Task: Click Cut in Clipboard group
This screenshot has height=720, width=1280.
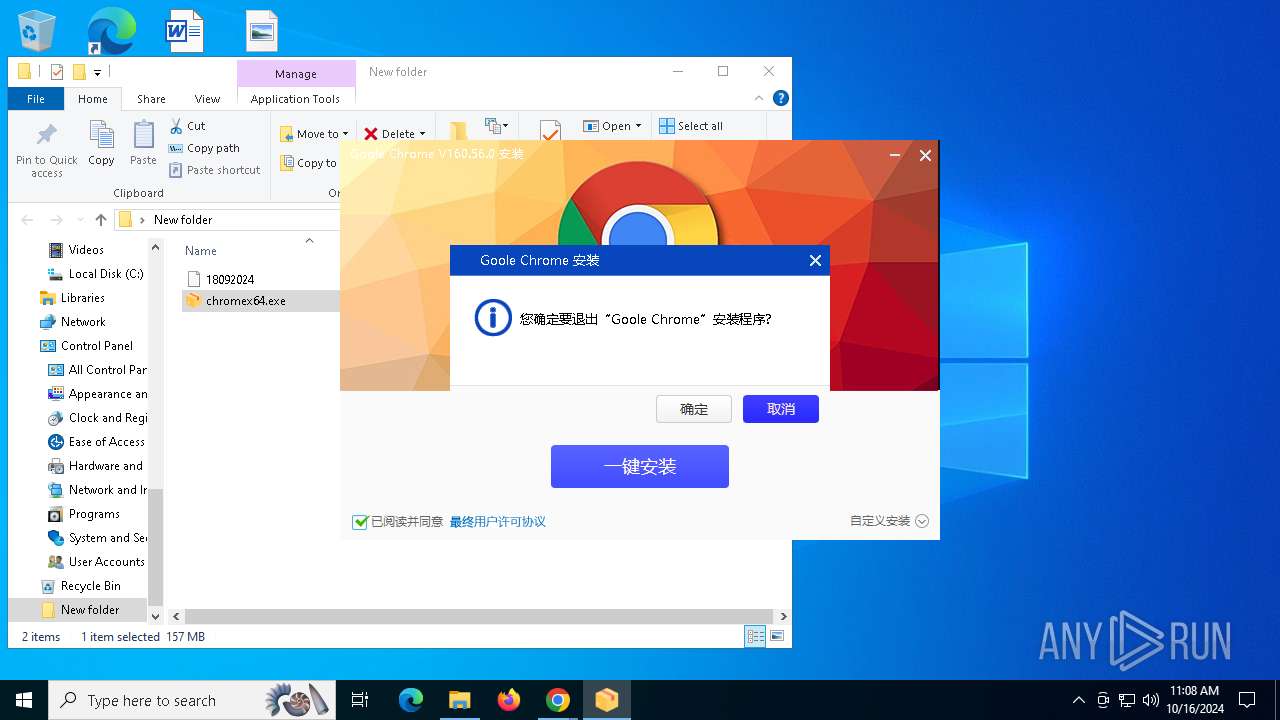Action: pyautogui.click(x=187, y=126)
